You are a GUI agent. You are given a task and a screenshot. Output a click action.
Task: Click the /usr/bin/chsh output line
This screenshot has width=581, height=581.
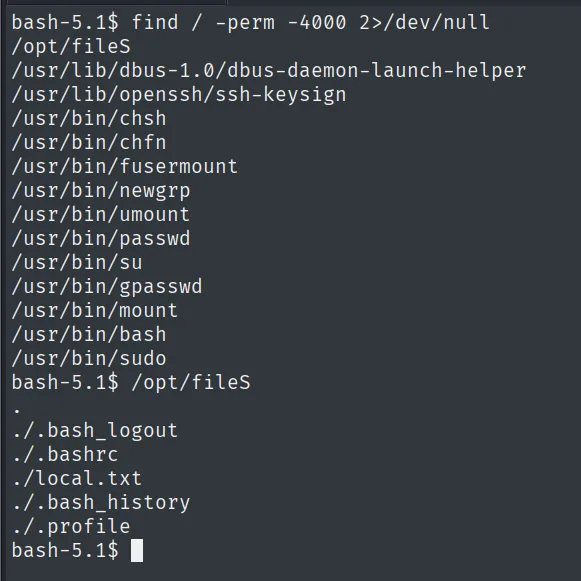[89, 119]
